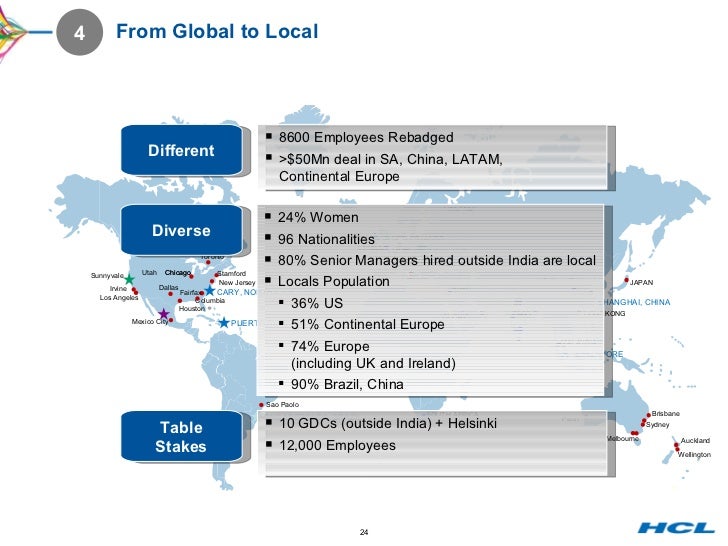The width and height of the screenshot is (728, 546).
Task: Click the 74% Europe bullet
Action: coord(373,355)
